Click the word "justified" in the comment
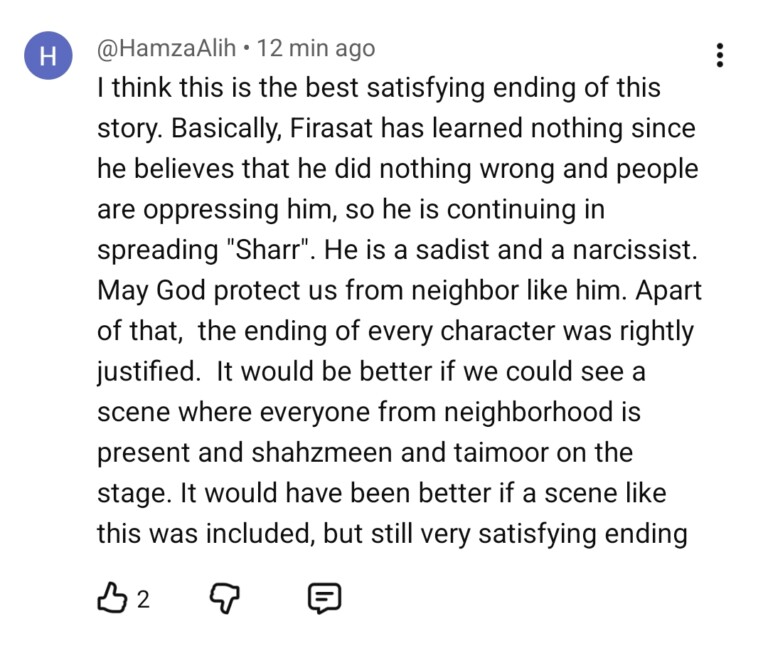This screenshot has height=646, width=768. (x=145, y=372)
